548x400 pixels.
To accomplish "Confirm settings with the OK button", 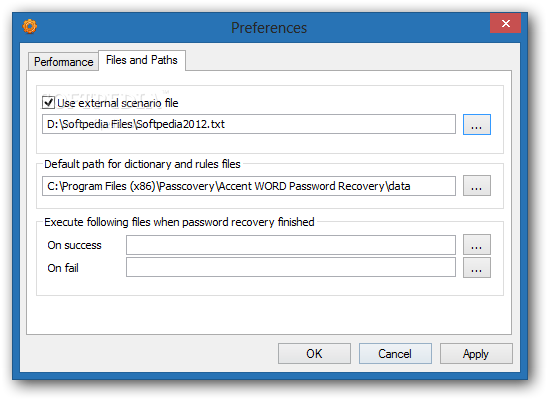I will [x=314, y=354].
